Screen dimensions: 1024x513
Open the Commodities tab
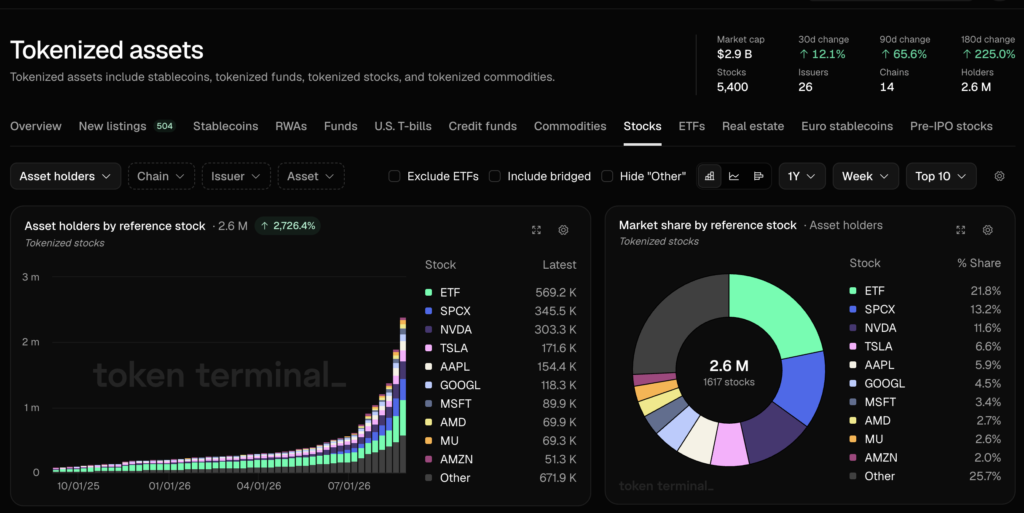point(570,126)
